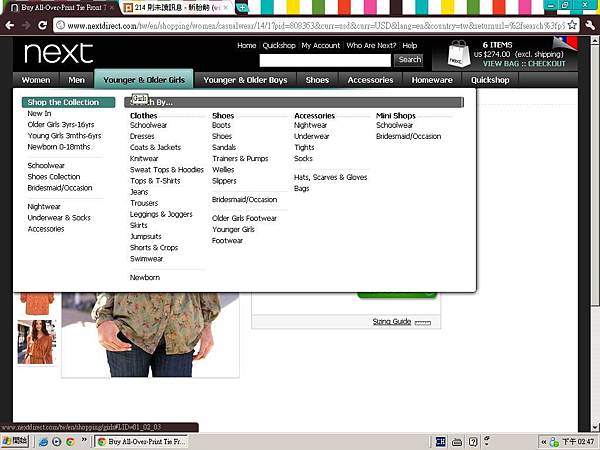The image size is (600, 450).
Task: Click the CH language bar indicator
Action: point(440,442)
